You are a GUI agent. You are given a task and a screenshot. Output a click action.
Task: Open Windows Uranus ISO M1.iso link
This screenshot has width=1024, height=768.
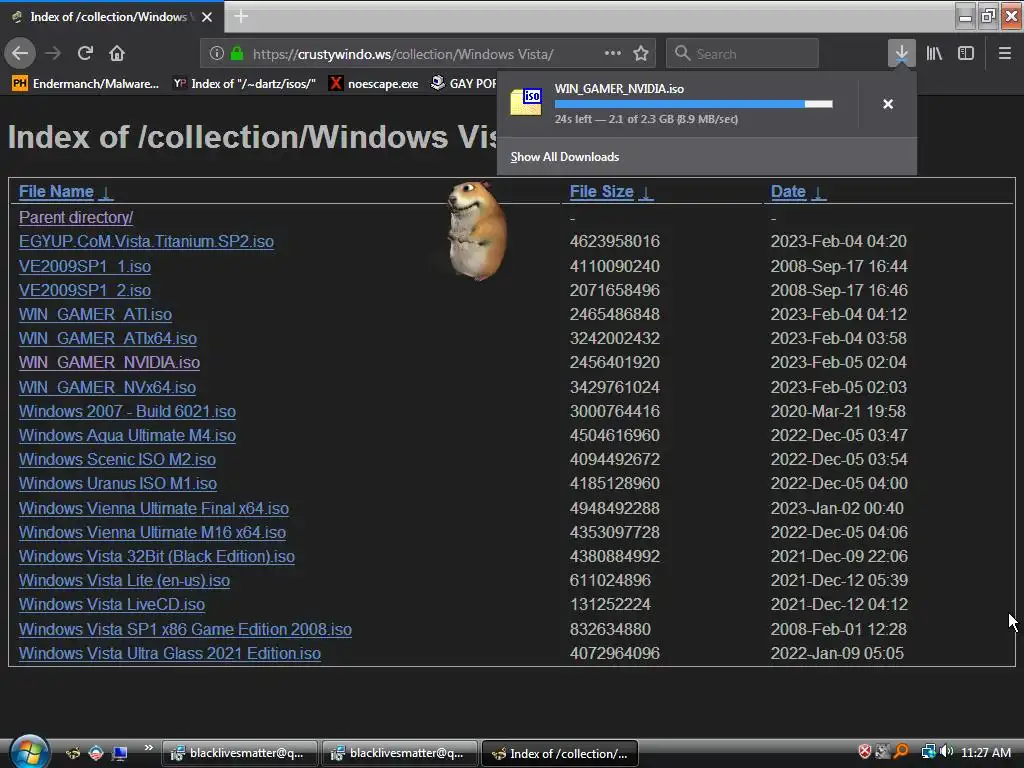[x=118, y=484]
